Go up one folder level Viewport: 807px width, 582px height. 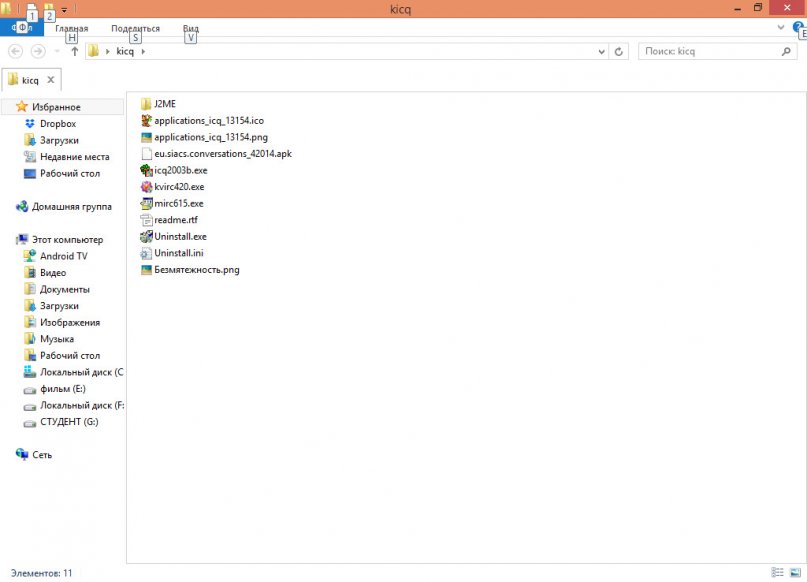click(x=75, y=51)
